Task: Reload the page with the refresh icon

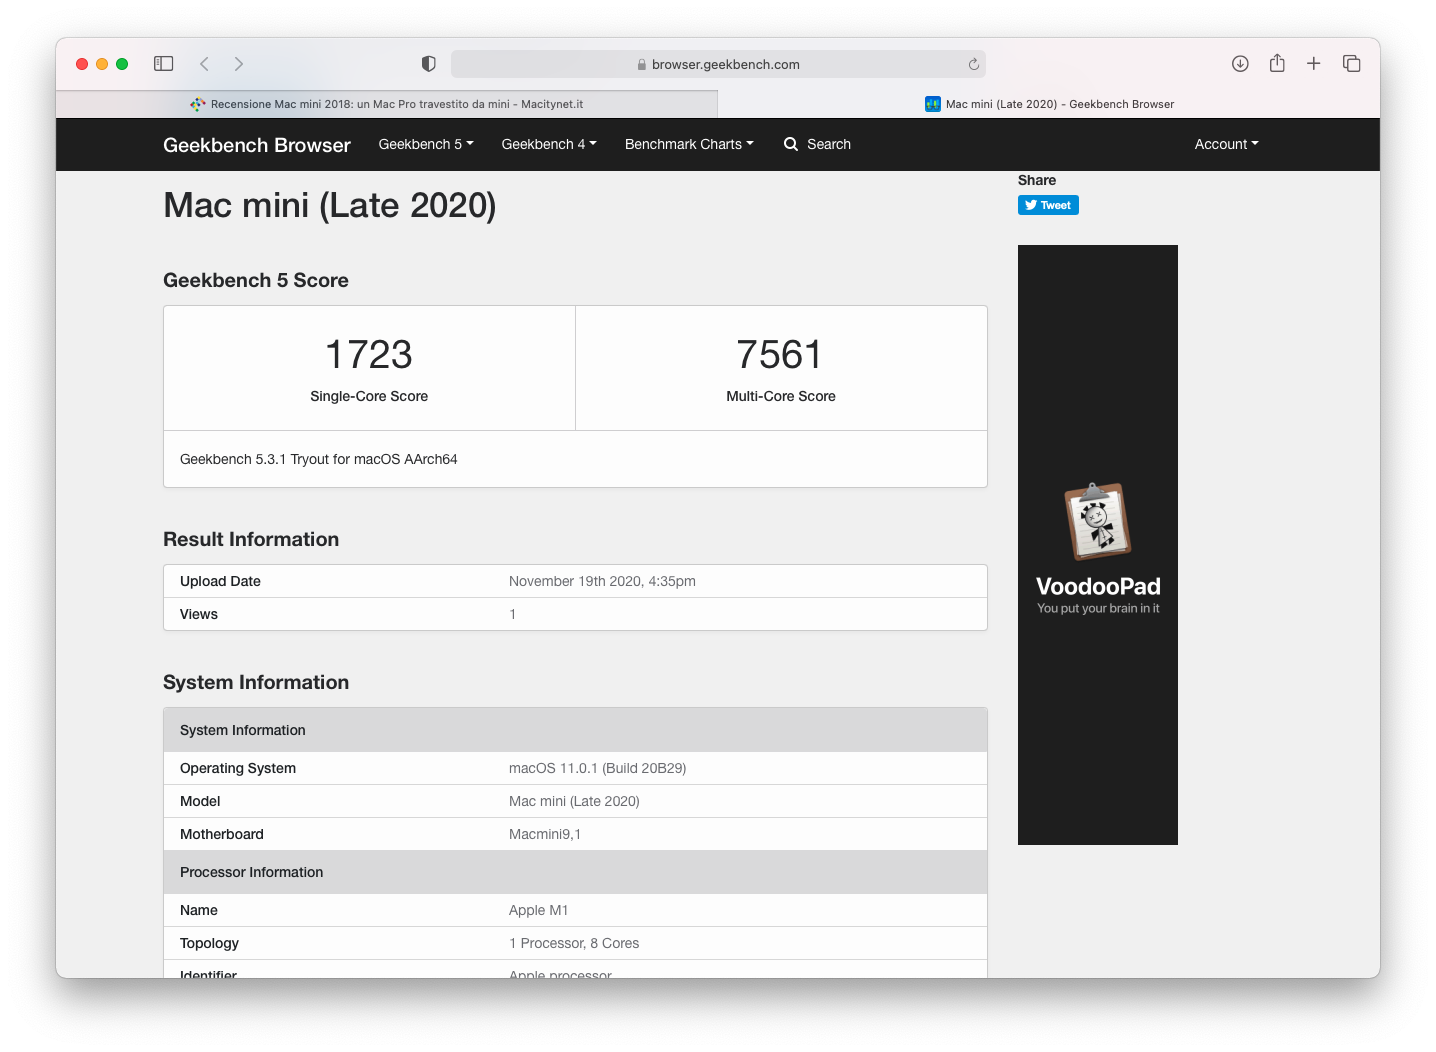Action: click(x=973, y=64)
